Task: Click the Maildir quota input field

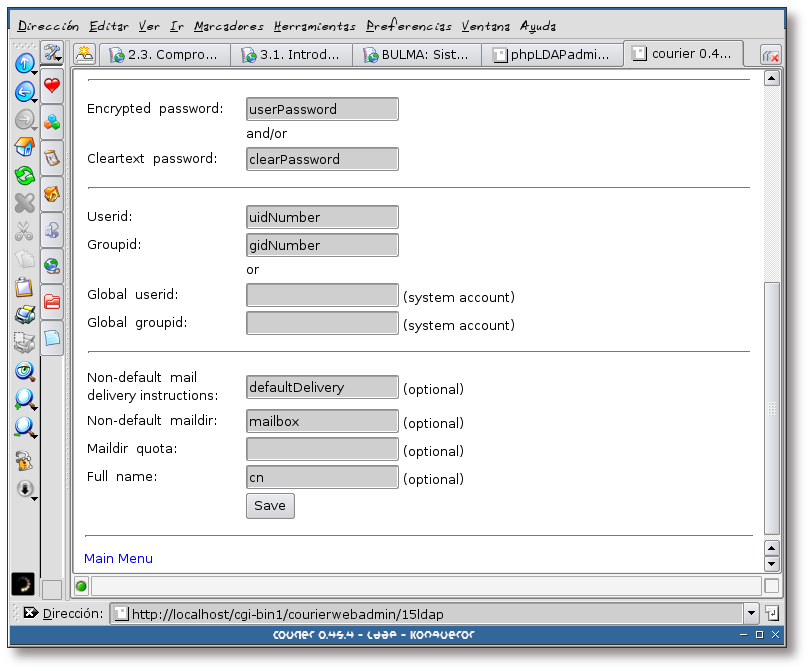Action: click(322, 450)
